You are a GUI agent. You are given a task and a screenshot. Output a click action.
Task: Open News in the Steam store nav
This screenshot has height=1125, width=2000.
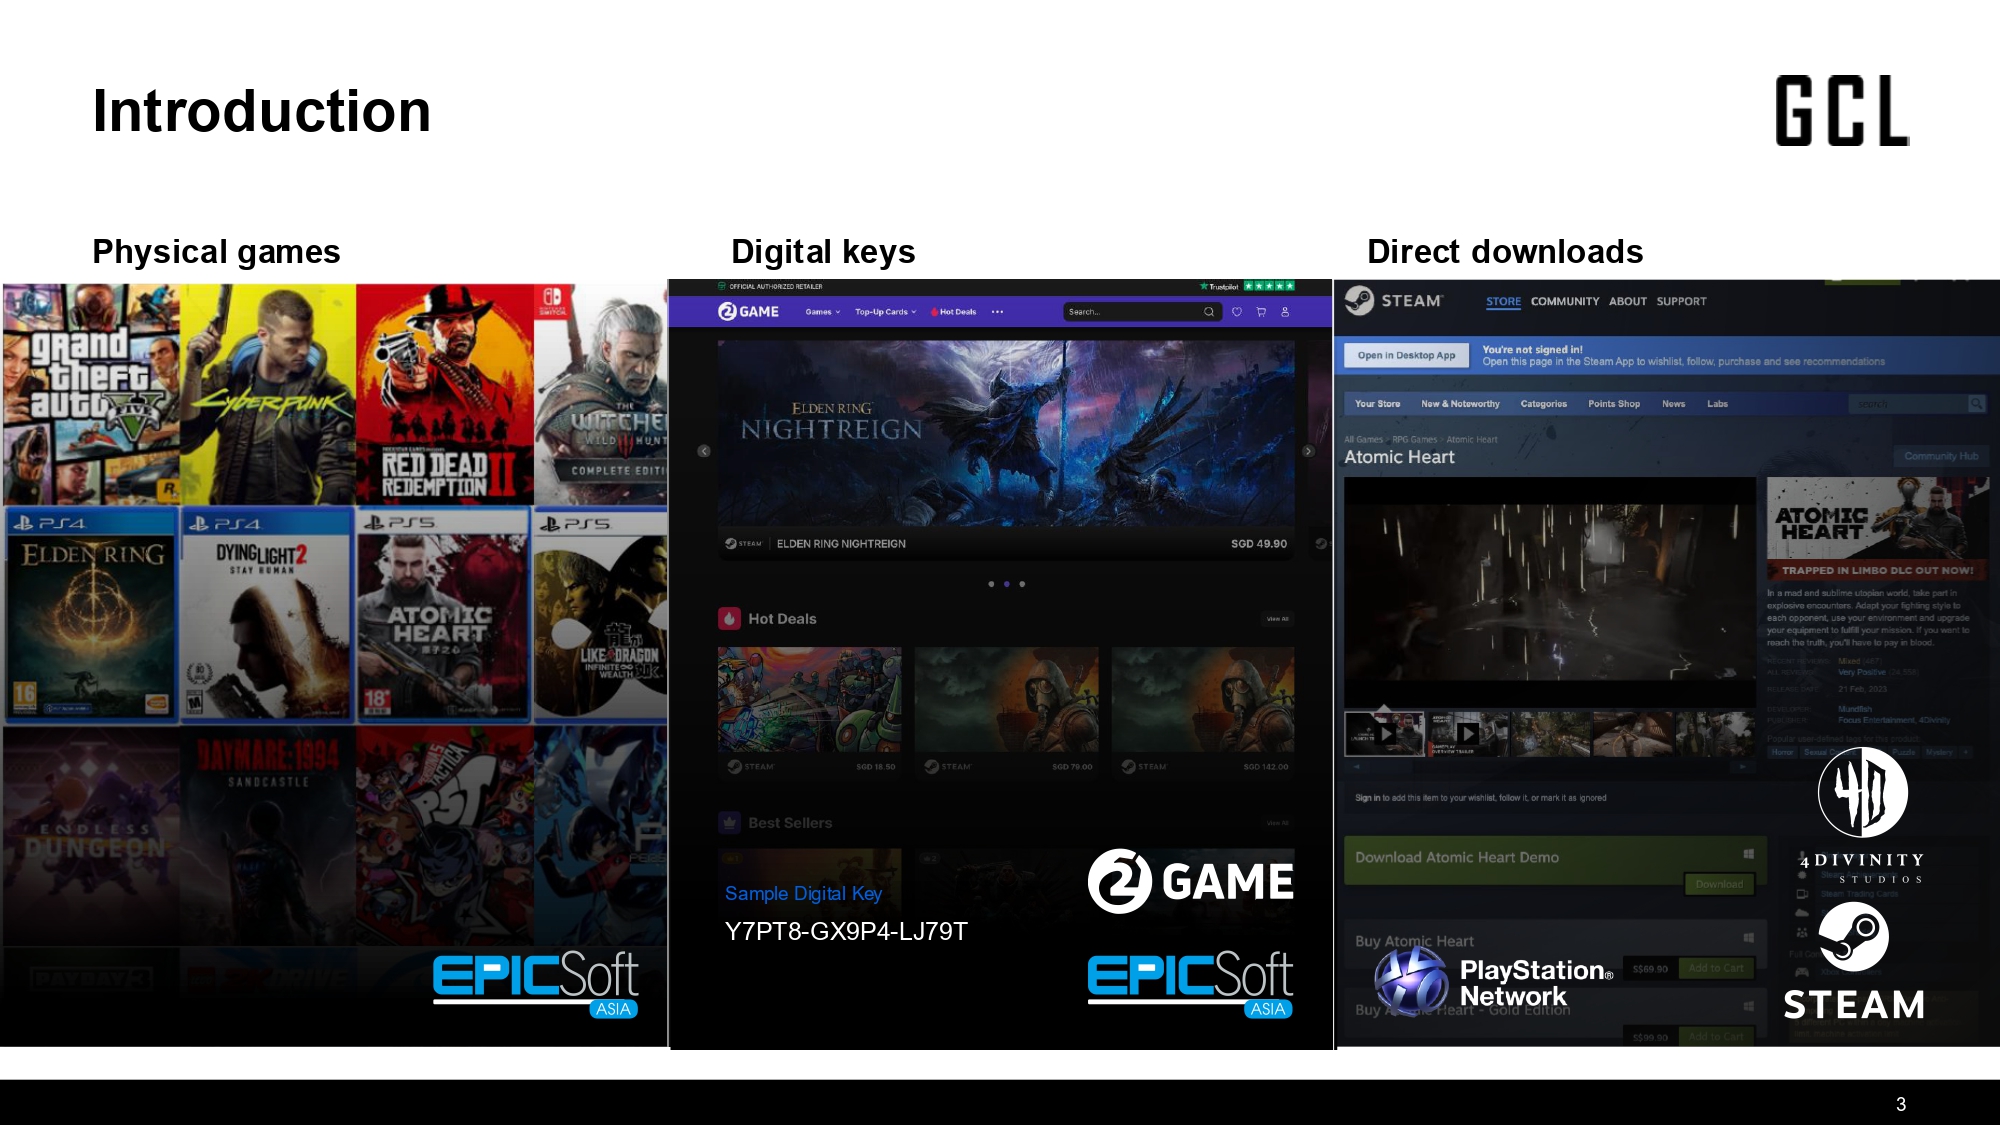[x=1673, y=404]
